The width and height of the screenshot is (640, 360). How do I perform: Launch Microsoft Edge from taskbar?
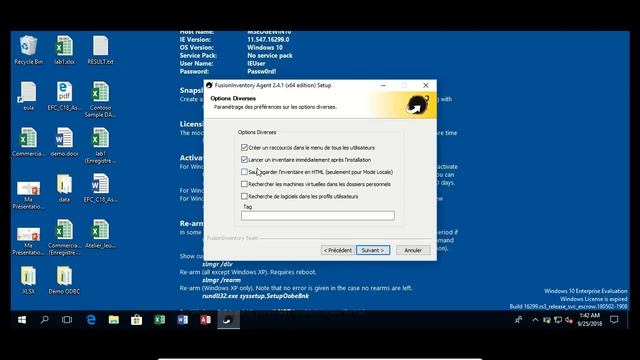91,320
